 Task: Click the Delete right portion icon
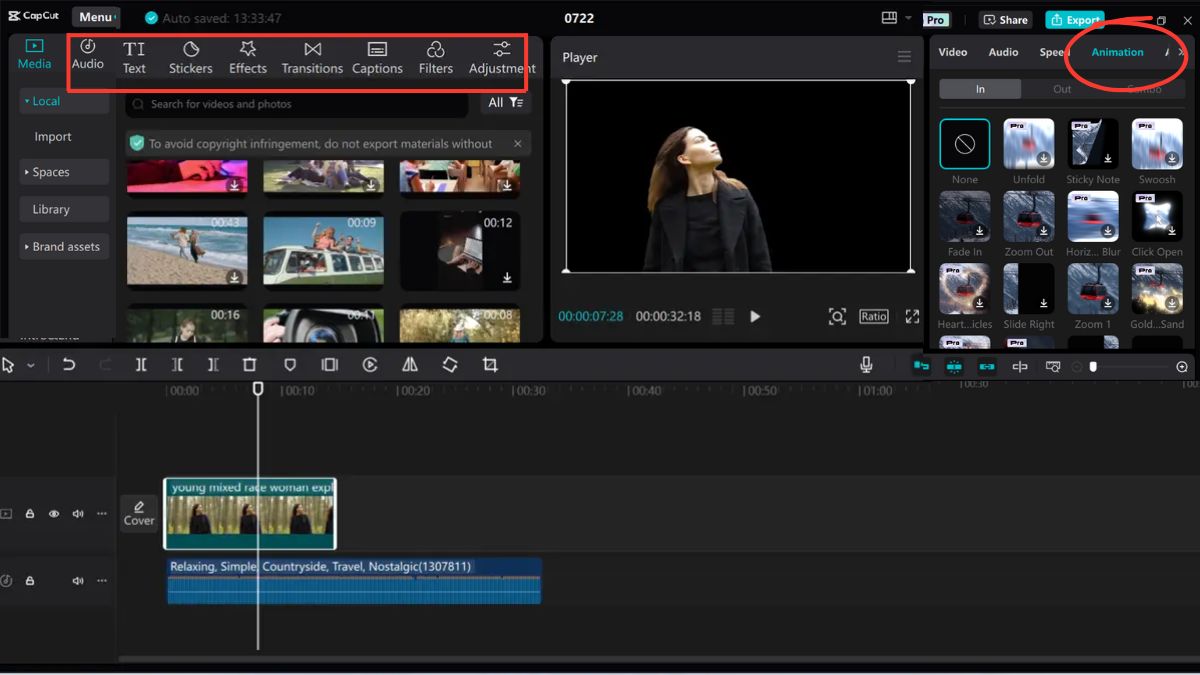[213, 365]
